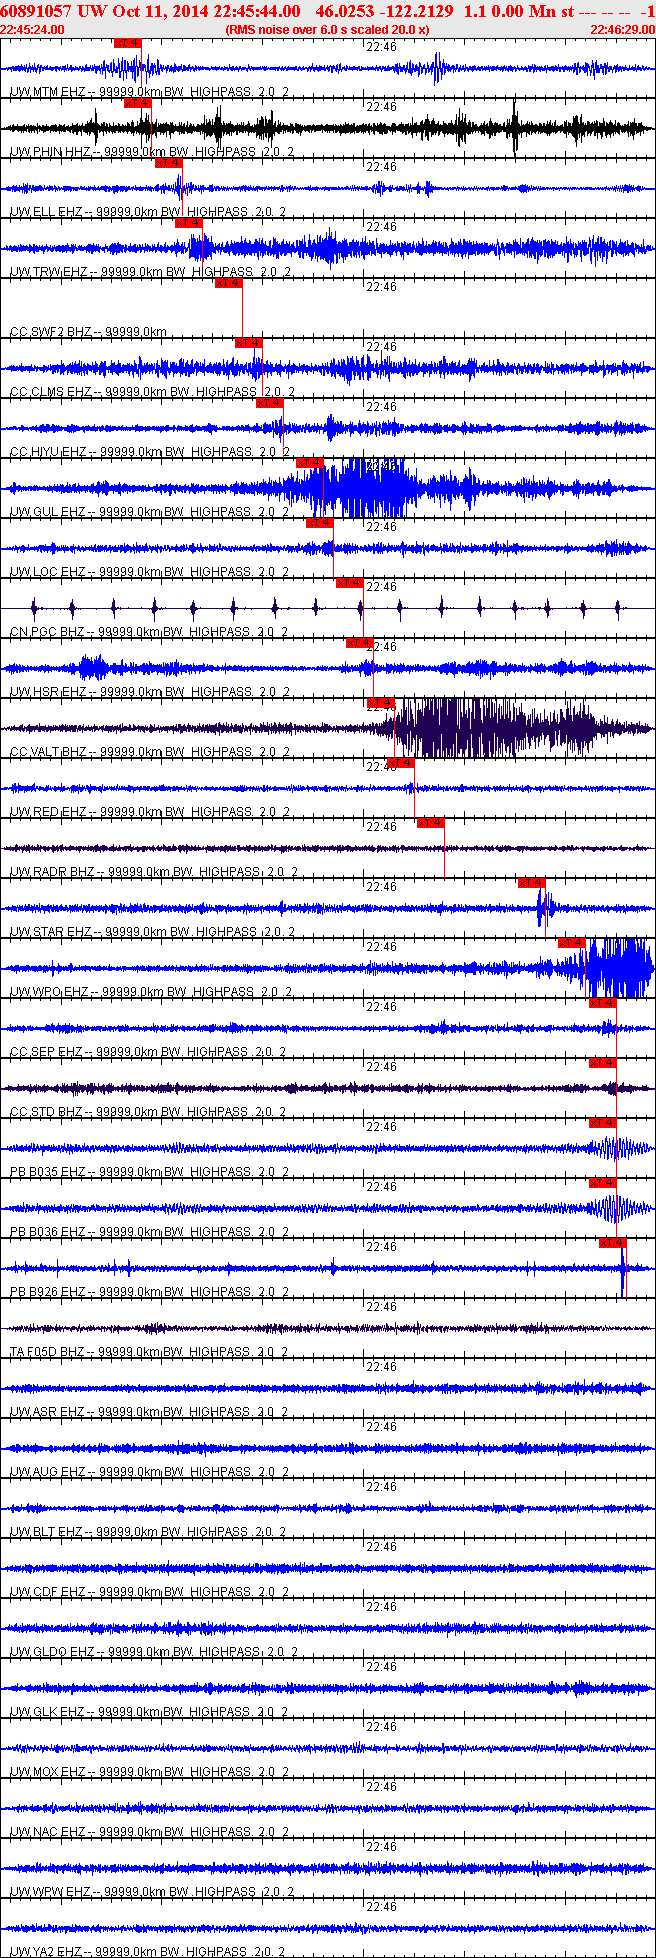Screen dimensions: 656x1958
Task: Click the coordinates 46.0253 -122.2129
Action: pos(384,10)
